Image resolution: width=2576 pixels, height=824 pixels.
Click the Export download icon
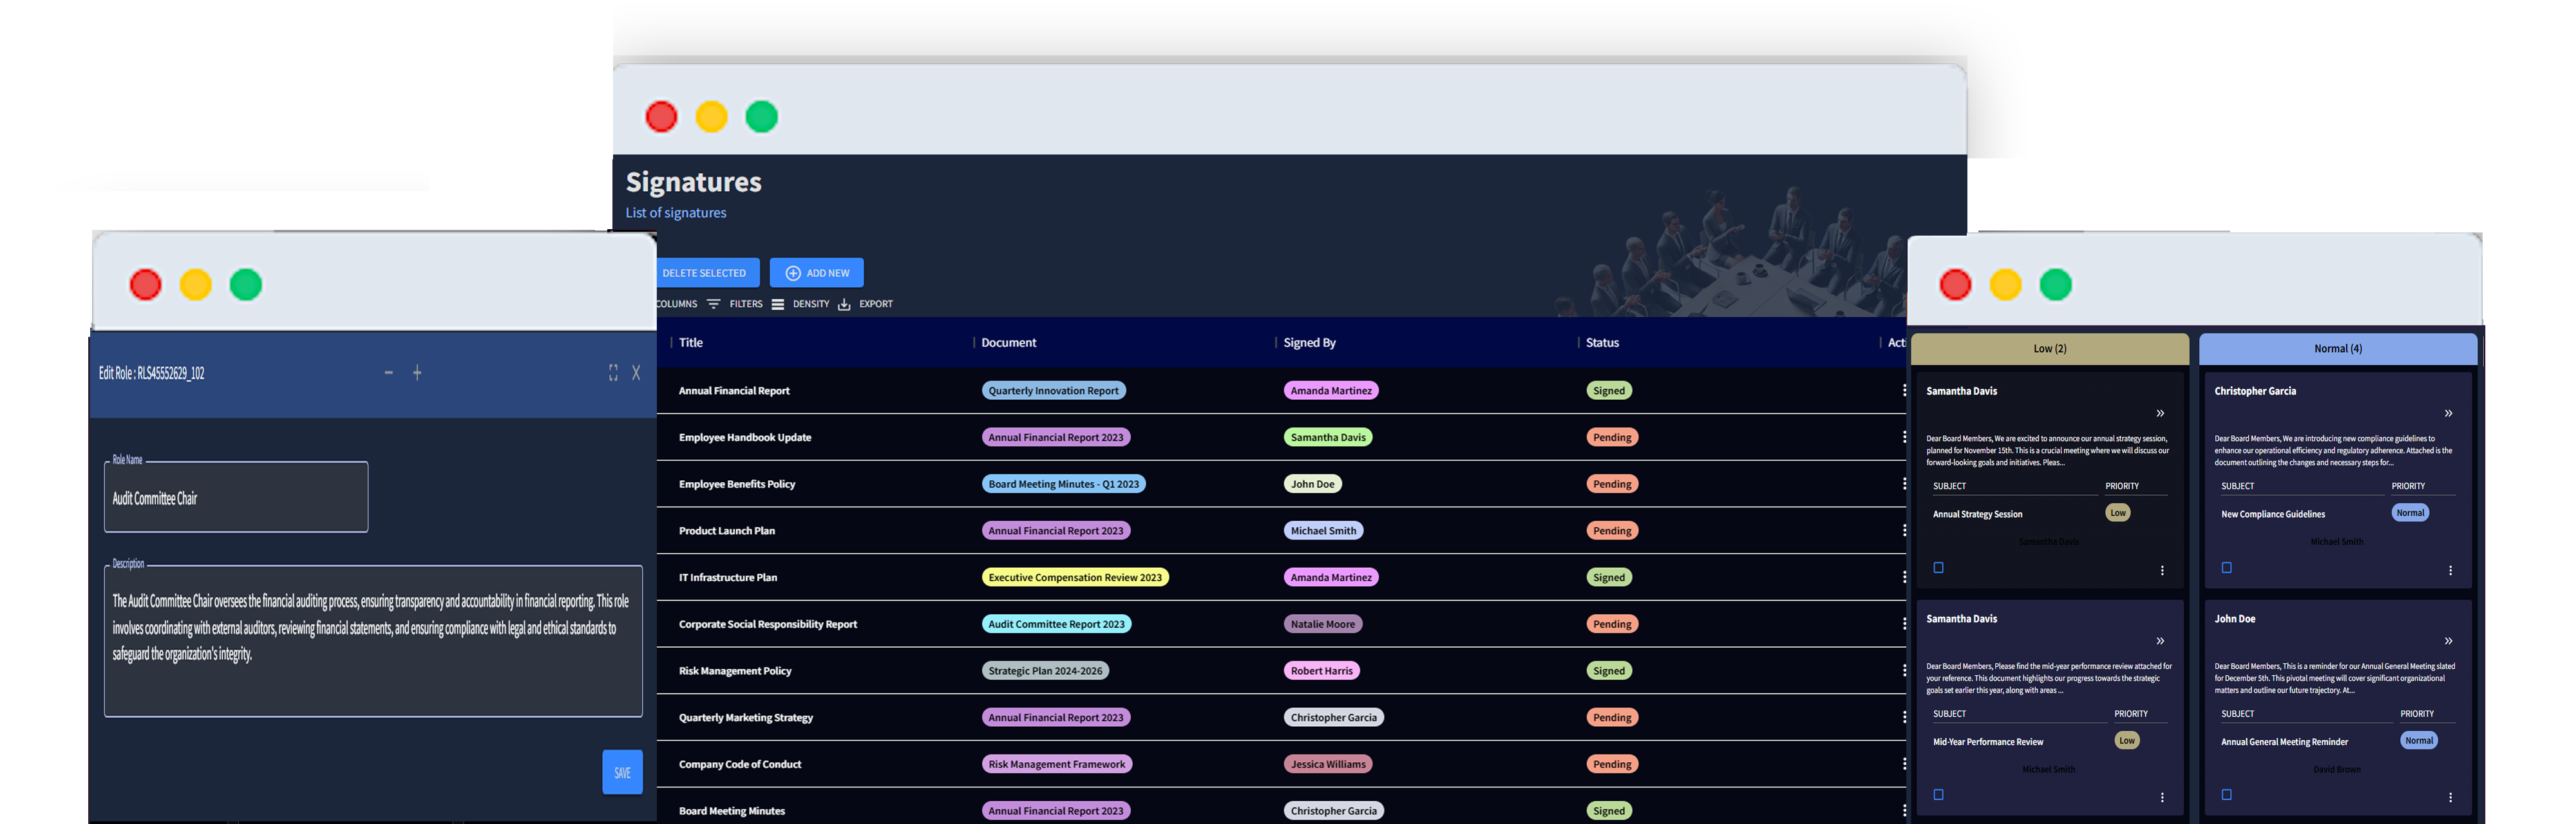(845, 304)
